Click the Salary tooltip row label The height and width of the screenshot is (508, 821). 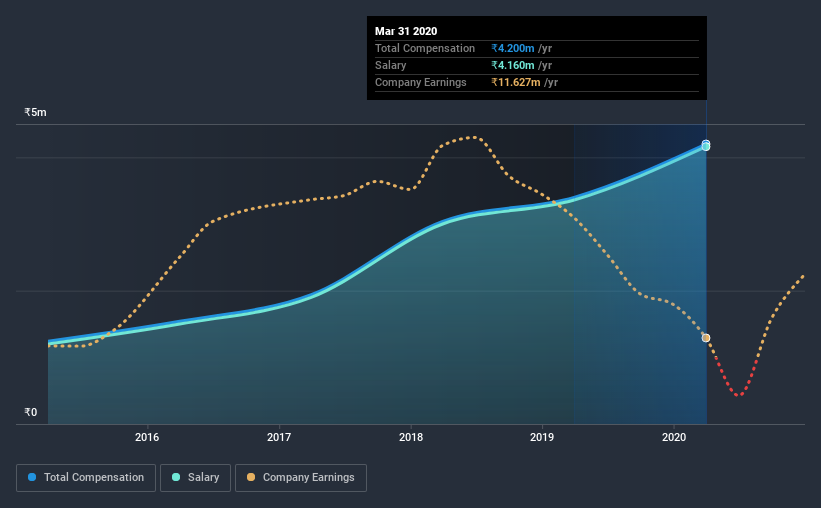click(x=391, y=65)
